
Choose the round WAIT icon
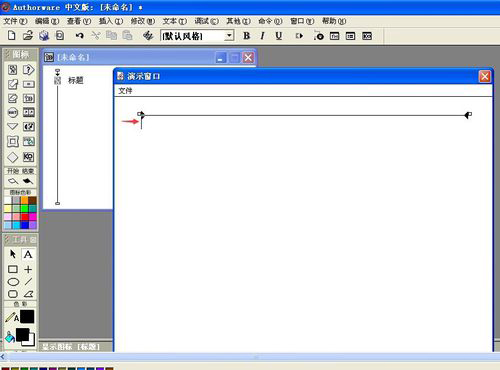pos(13,113)
